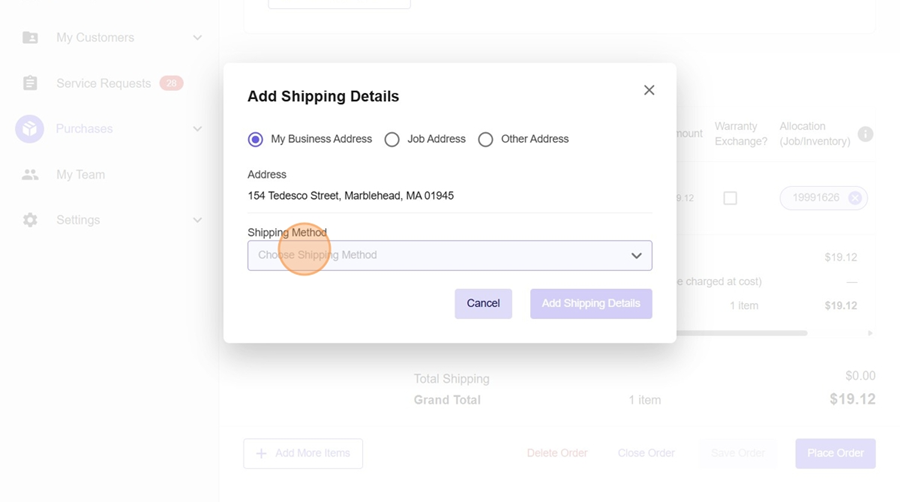Viewport: 900px width, 502px height.
Task: Expand the Purchases menu chevron
Action: 197,129
